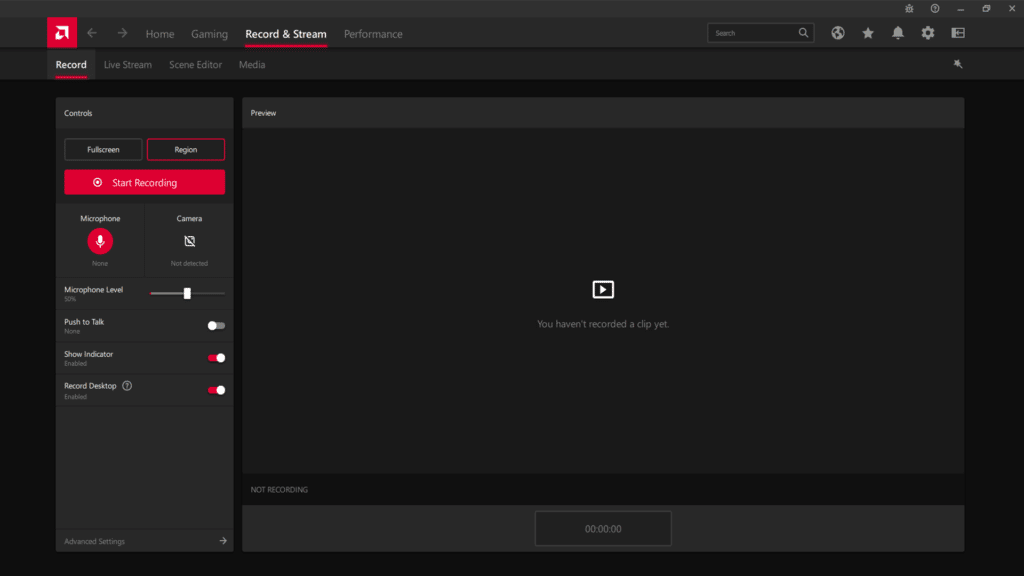Go back using the back arrow
Viewport: 1024px width, 576px height.
pyautogui.click(x=92, y=33)
